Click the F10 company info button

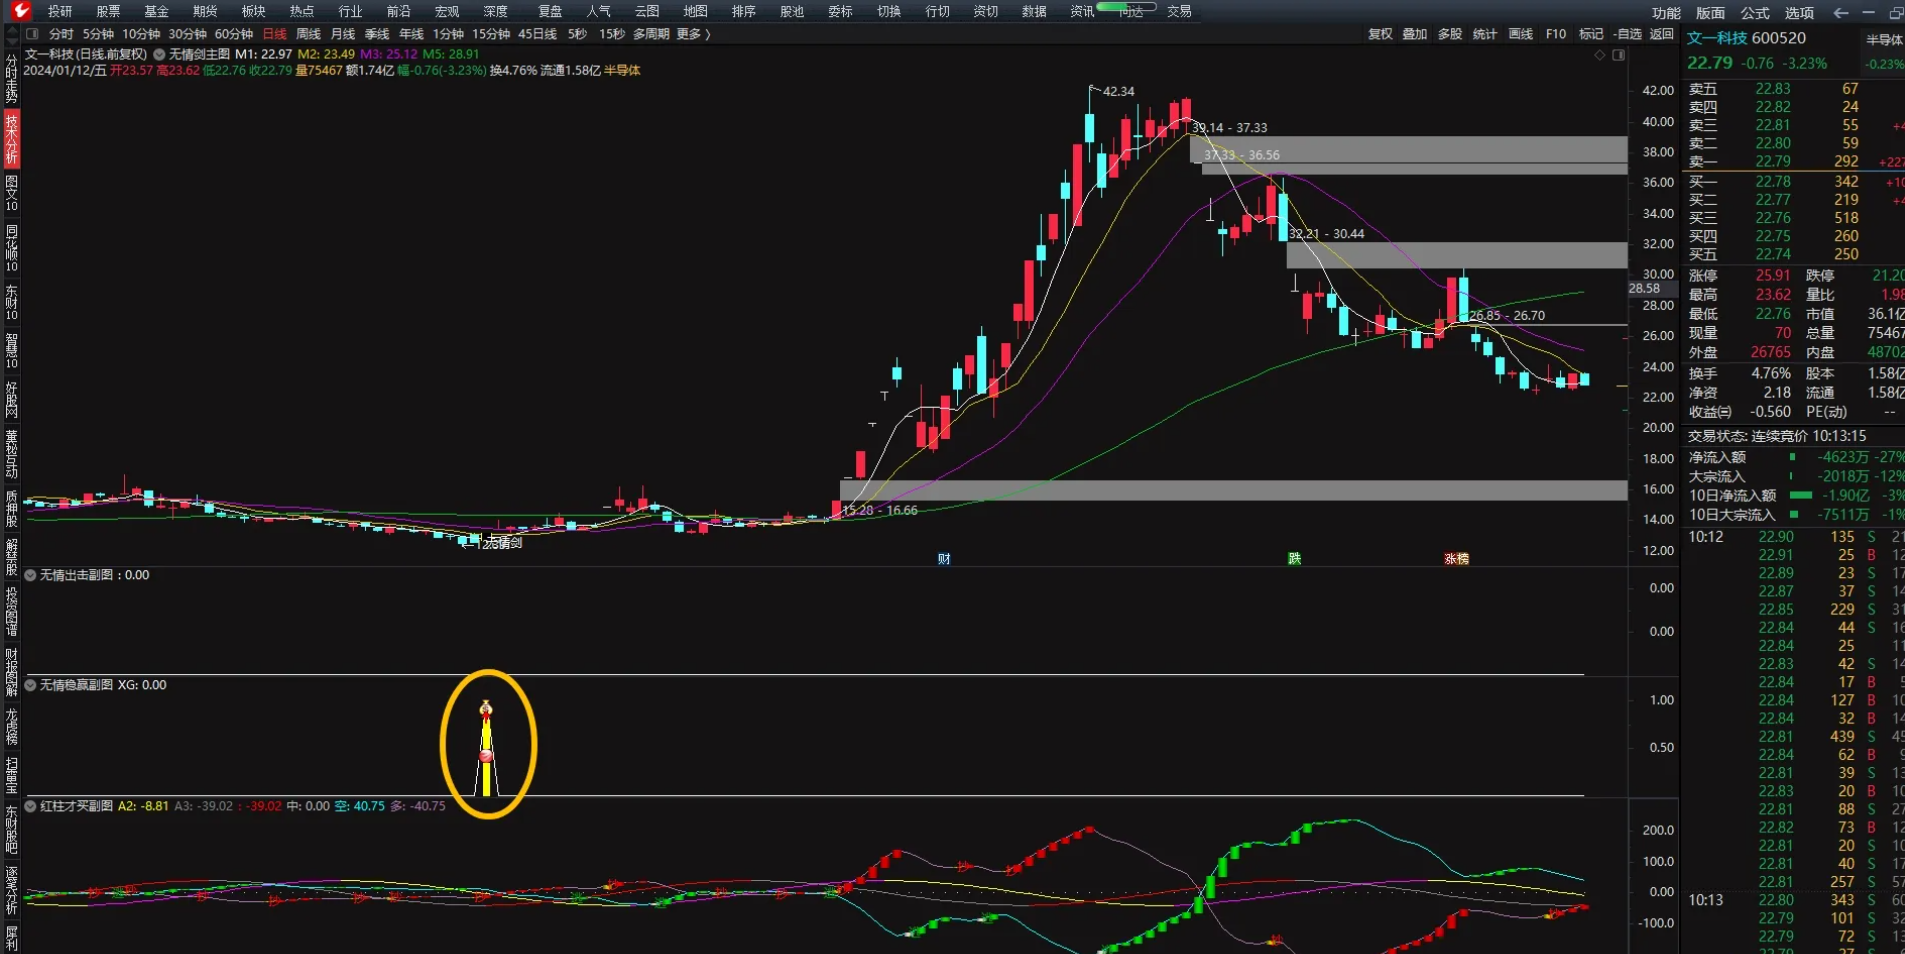(x=1555, y=34)
